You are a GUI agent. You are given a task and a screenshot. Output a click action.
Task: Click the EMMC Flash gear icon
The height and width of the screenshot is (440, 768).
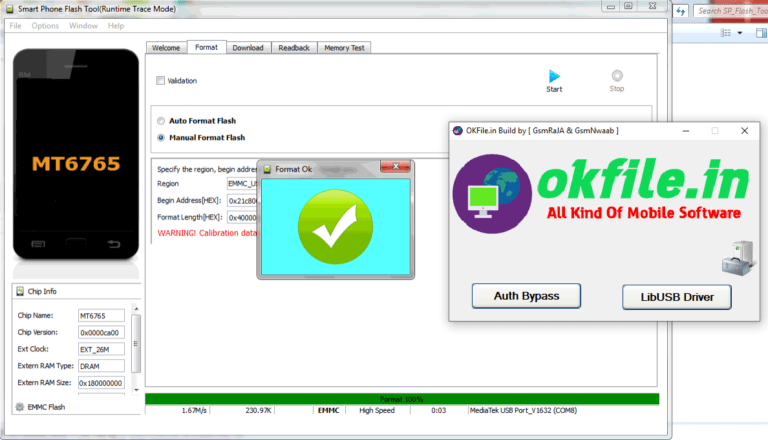[x=20, y=407]
